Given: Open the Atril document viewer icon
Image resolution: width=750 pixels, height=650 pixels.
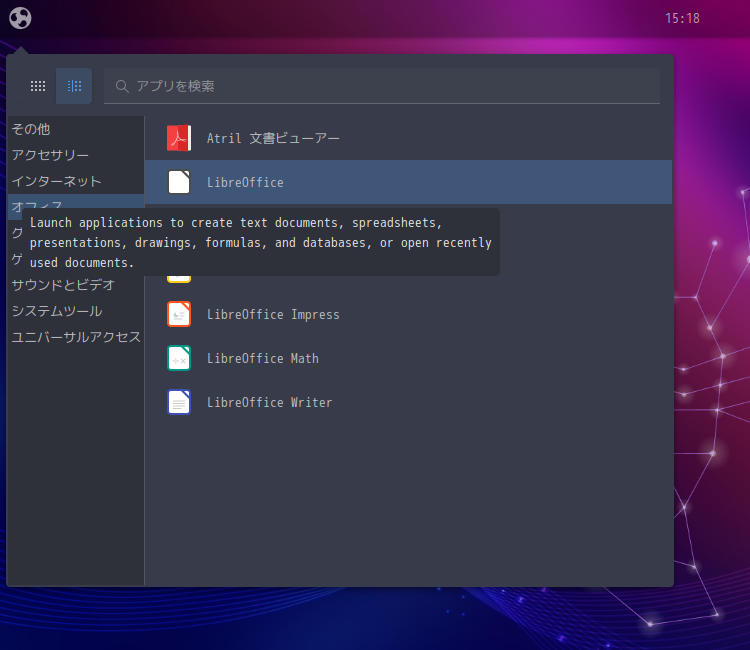Looking at the screenshot, I should [x=179, y=138].
